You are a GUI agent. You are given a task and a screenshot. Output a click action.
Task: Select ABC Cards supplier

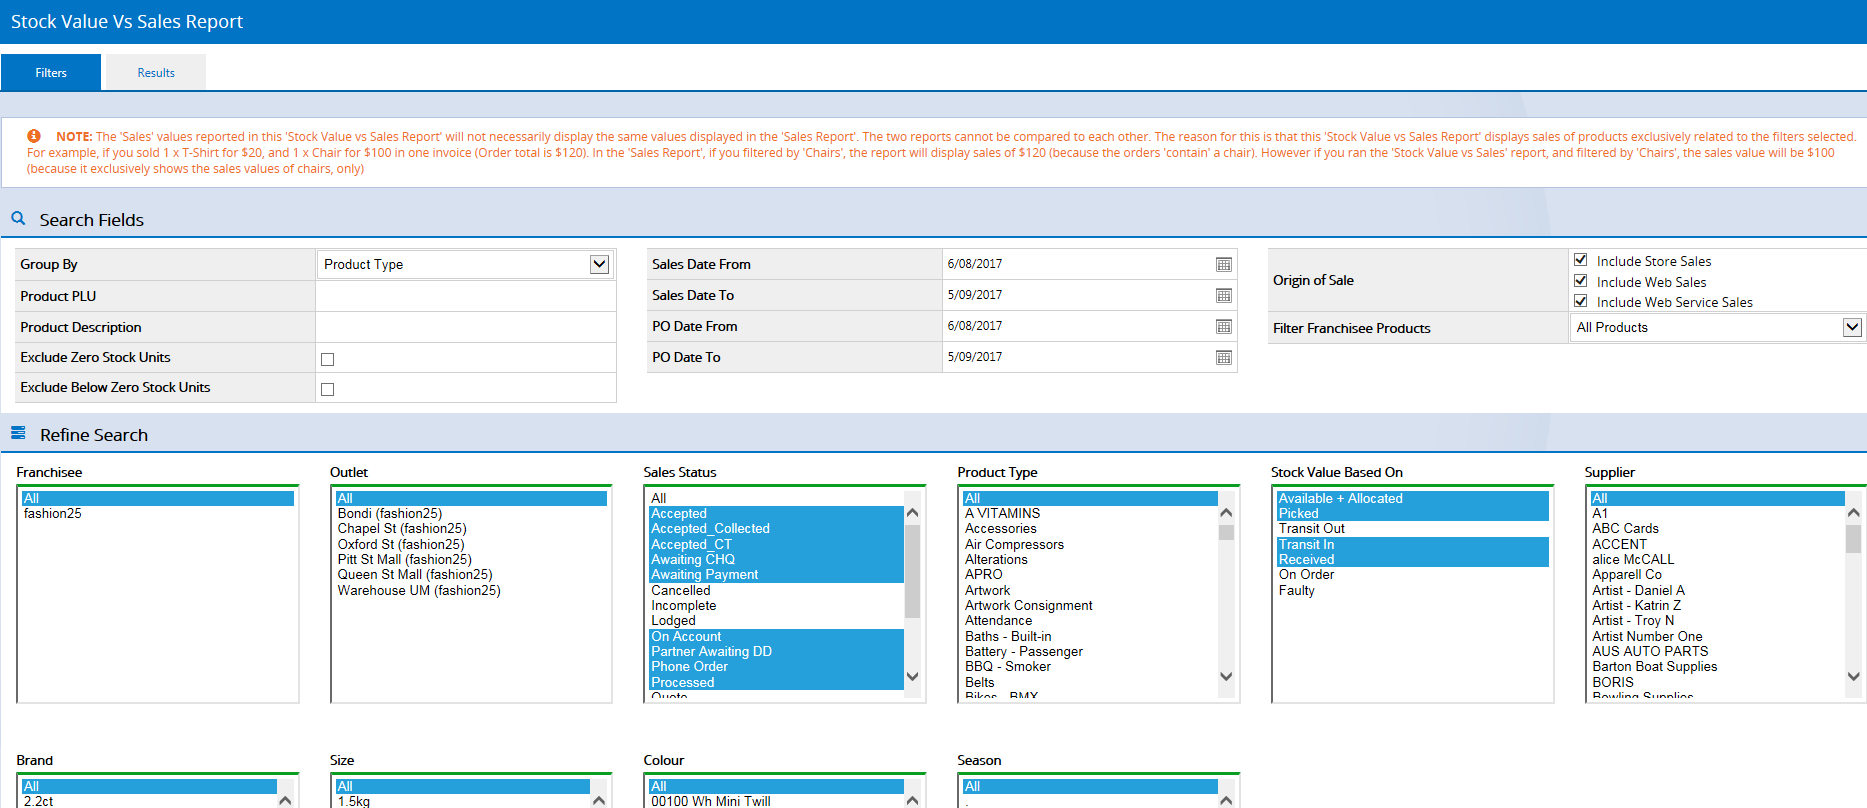(x=1717, y=529)
